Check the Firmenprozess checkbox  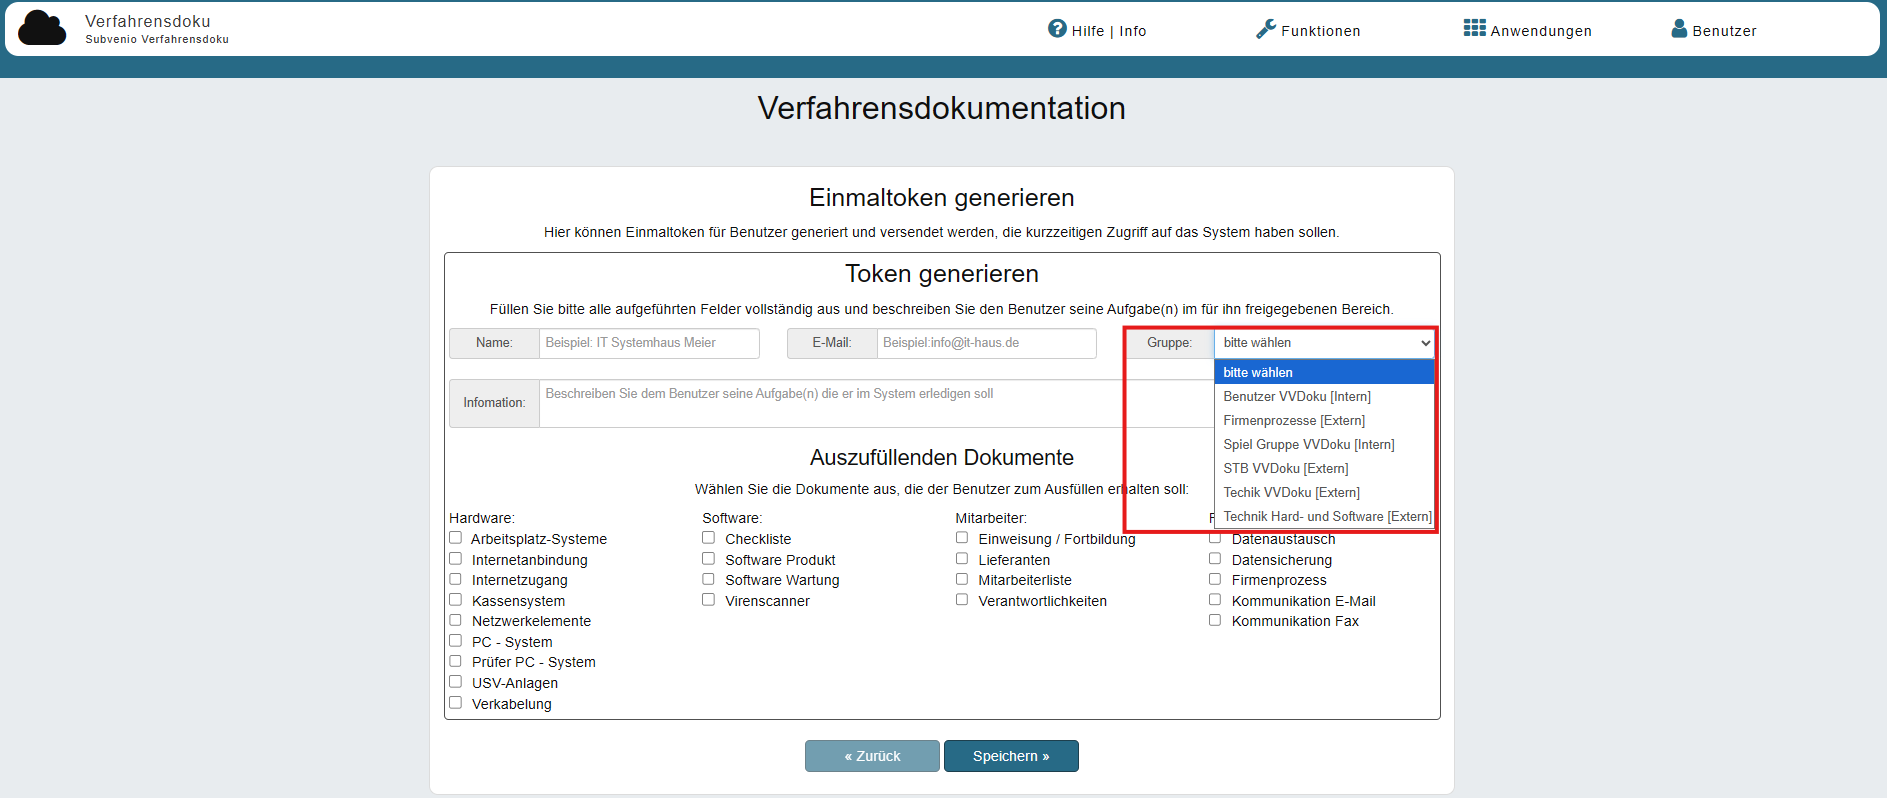(1215, 579)
